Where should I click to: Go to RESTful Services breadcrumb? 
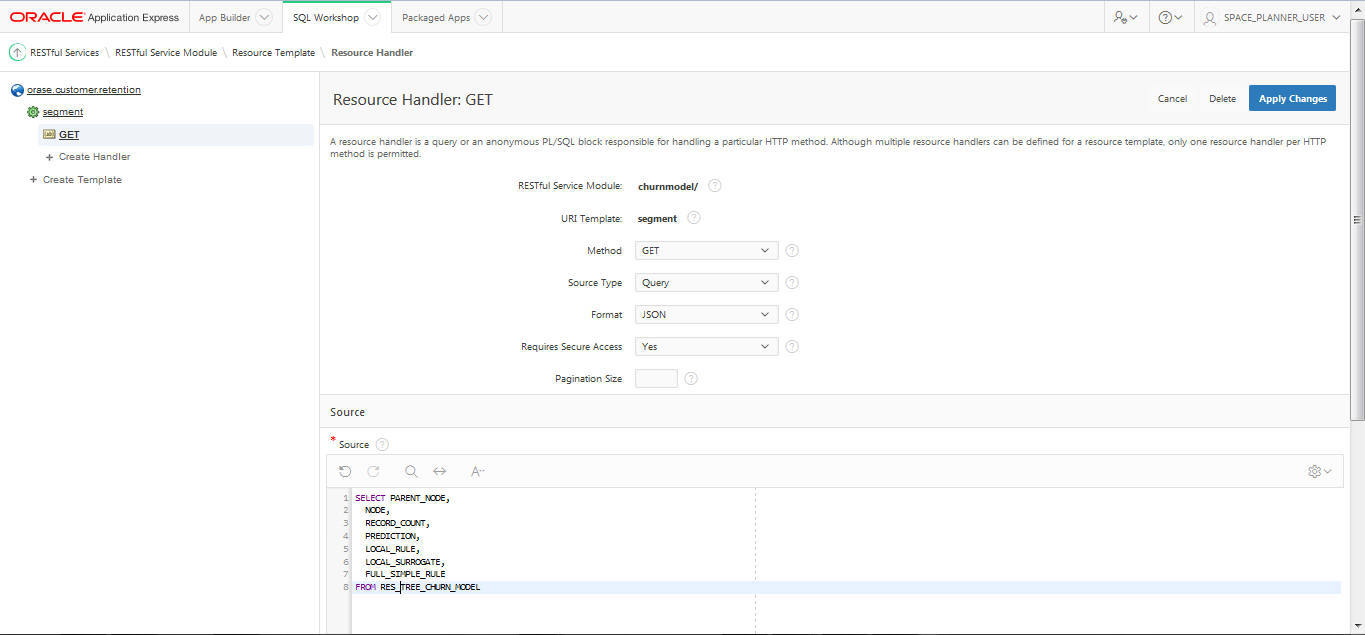65,53
